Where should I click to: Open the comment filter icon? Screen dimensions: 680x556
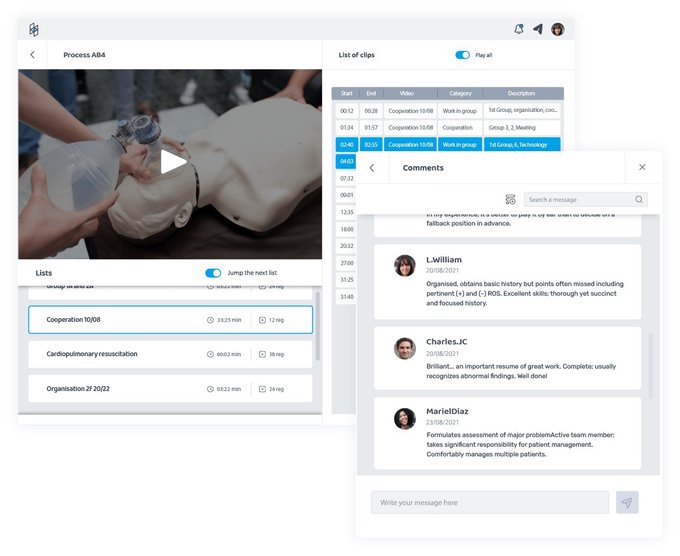pyautogui.click(x=510, y=200)
